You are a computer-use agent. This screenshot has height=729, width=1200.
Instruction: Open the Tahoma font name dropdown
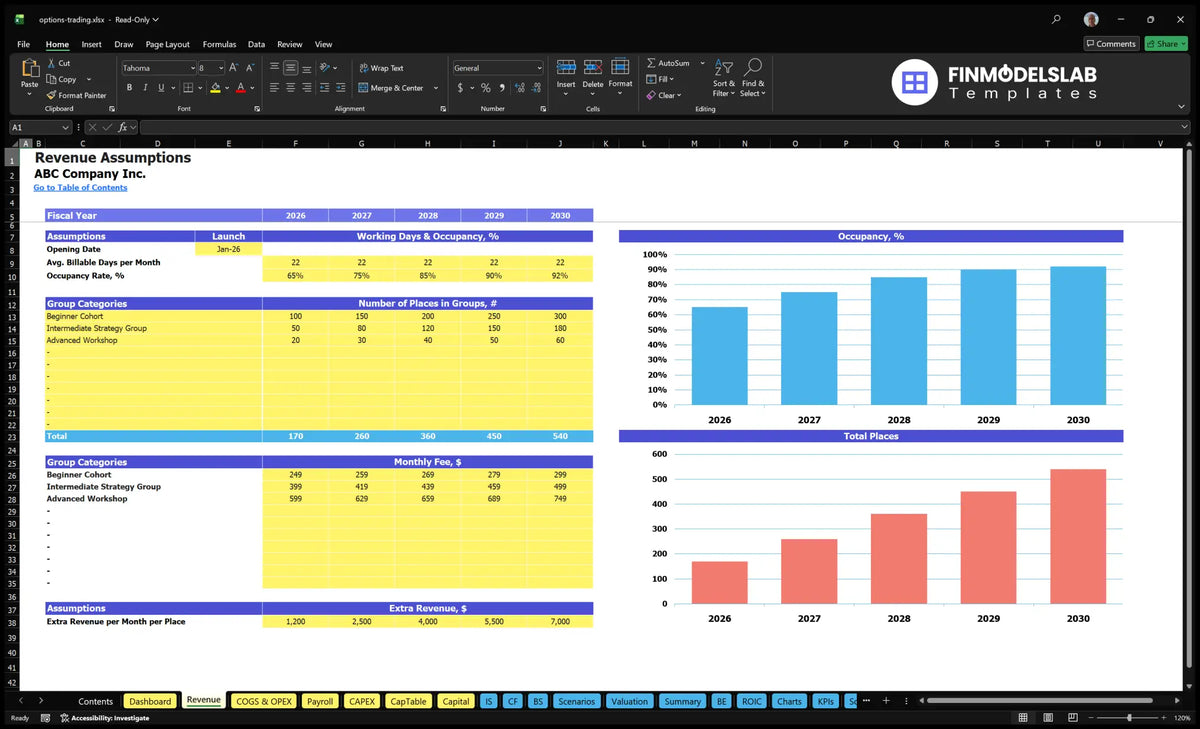pyautogui.click(x=191, y=68)
